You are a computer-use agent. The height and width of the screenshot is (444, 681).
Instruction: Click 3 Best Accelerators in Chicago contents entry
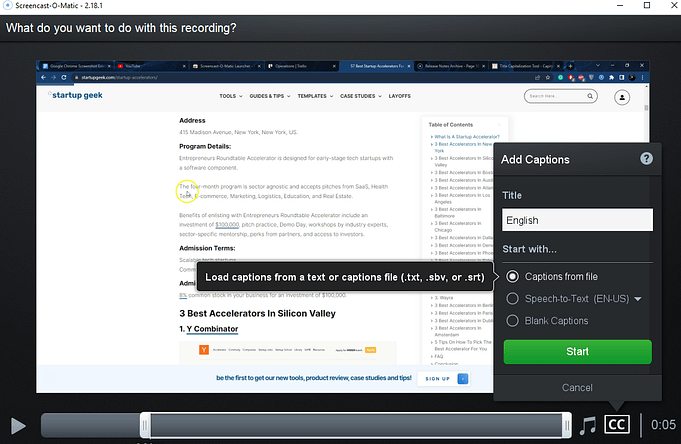460,226
